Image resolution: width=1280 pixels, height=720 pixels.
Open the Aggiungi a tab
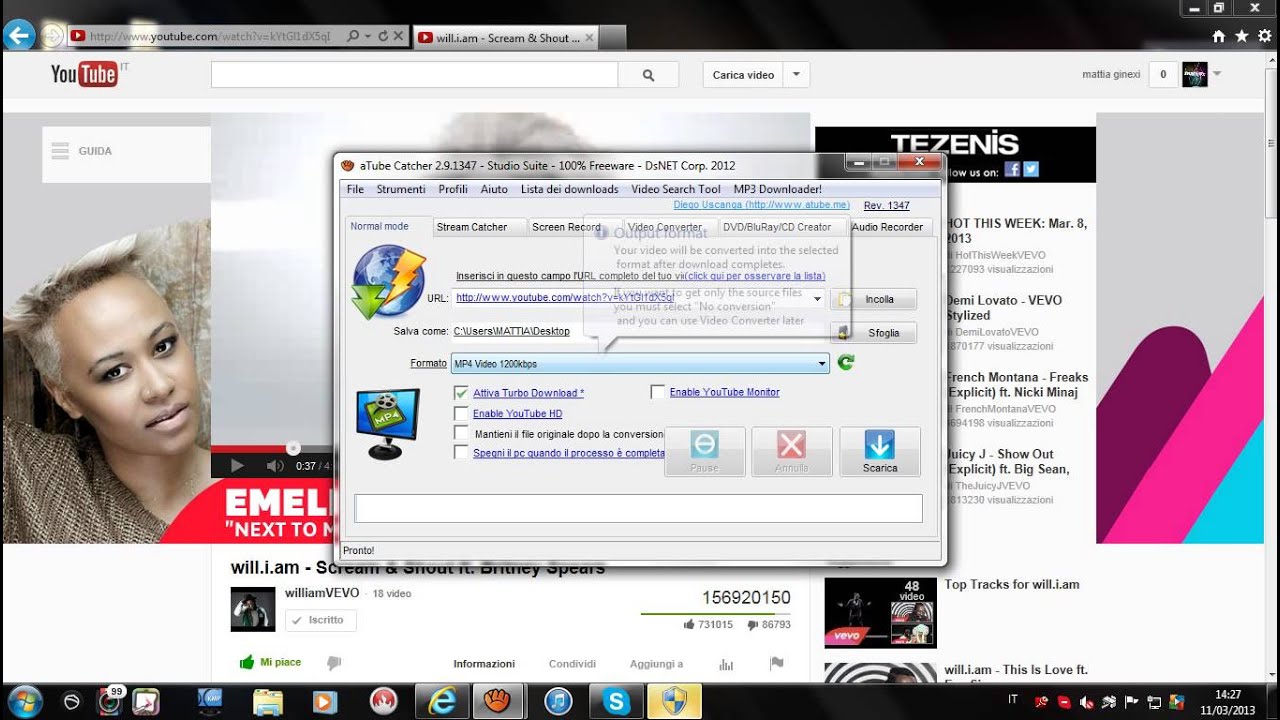coord(656,664)
